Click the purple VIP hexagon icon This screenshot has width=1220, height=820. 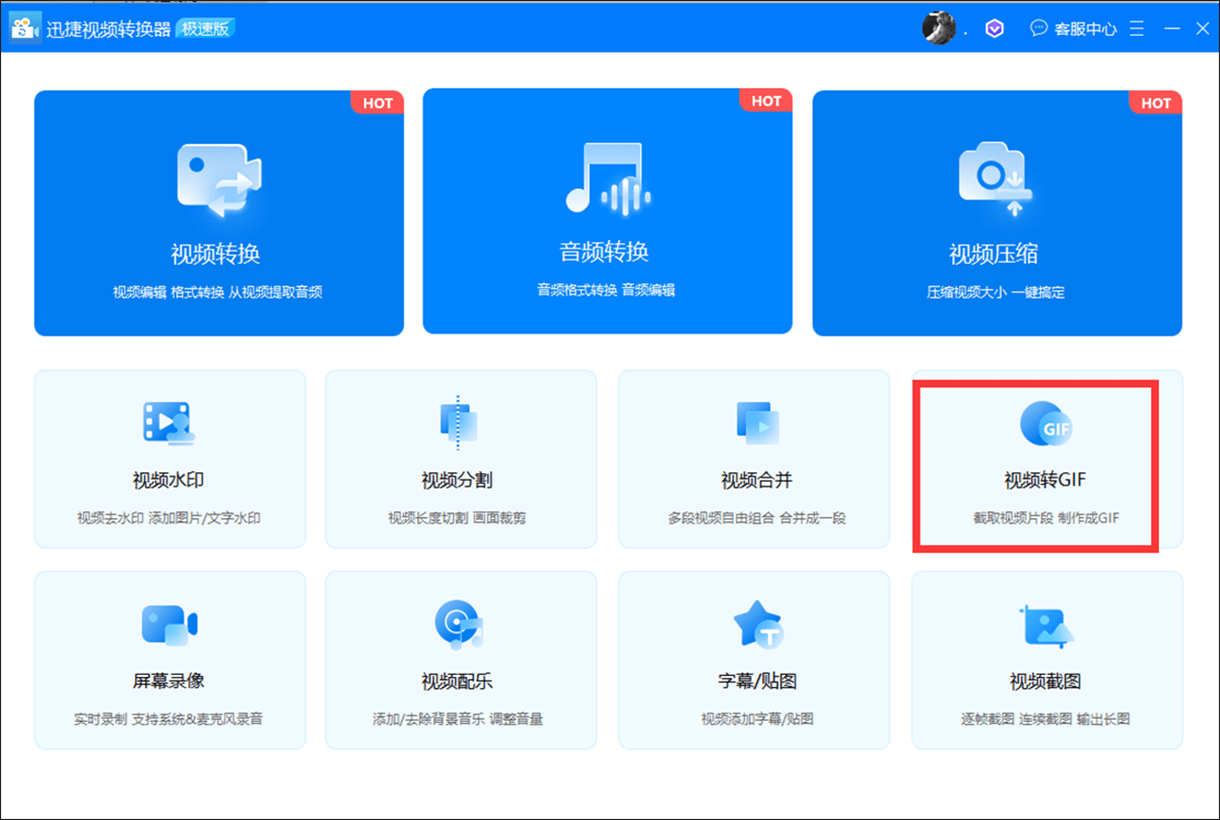(994, 29)
